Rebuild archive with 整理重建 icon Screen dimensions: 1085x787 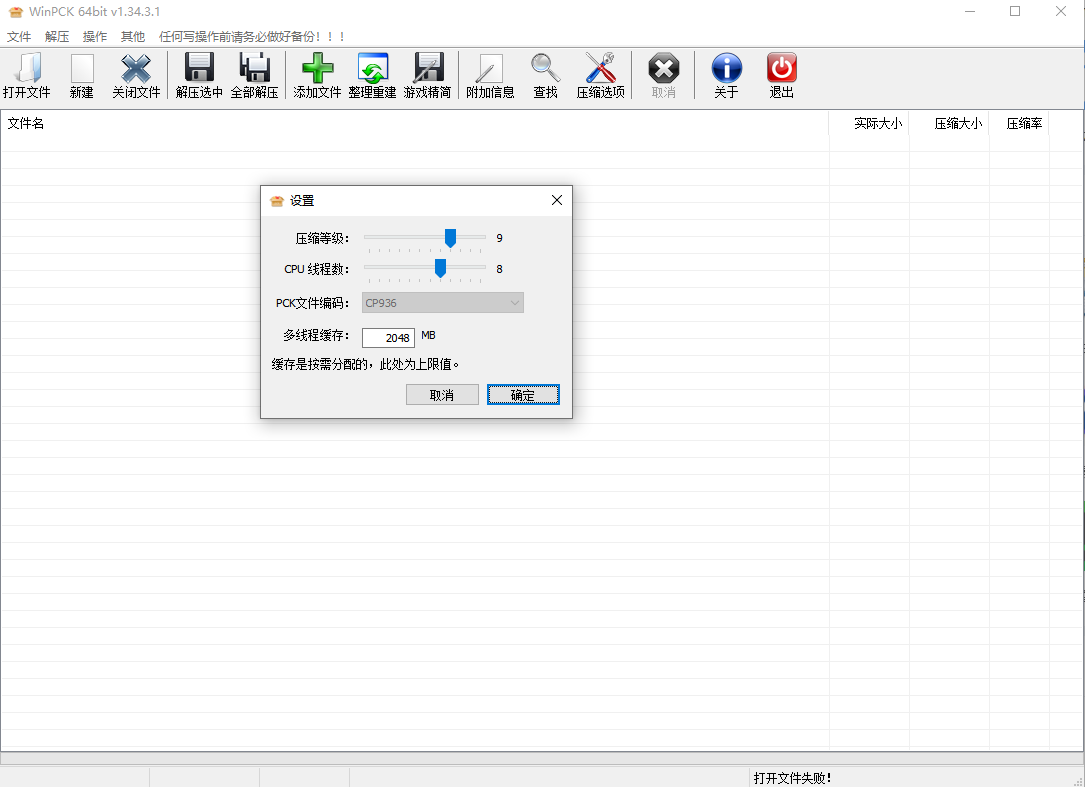(x=372, y=75)
